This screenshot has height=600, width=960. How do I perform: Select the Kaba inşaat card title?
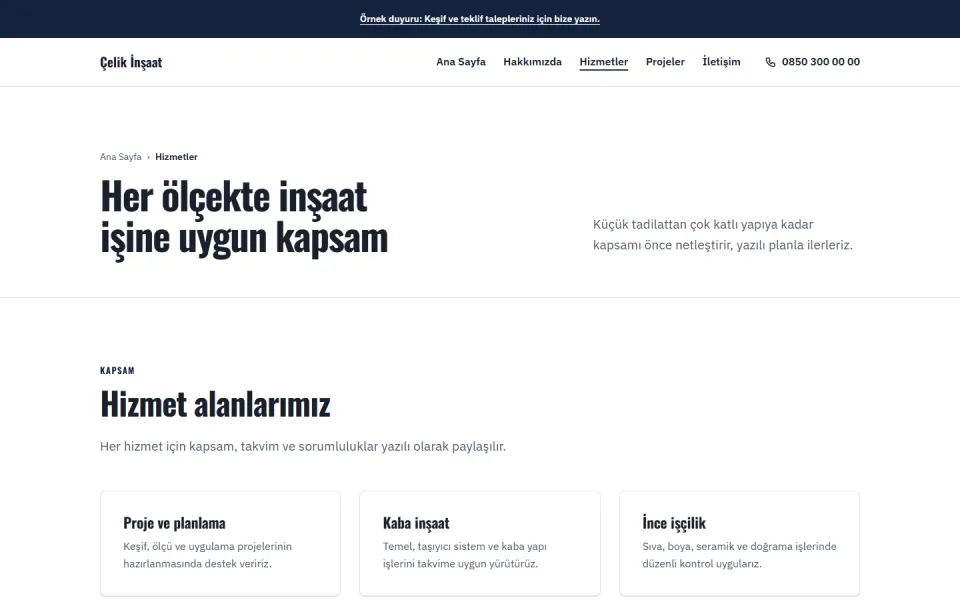coord(416,523)
